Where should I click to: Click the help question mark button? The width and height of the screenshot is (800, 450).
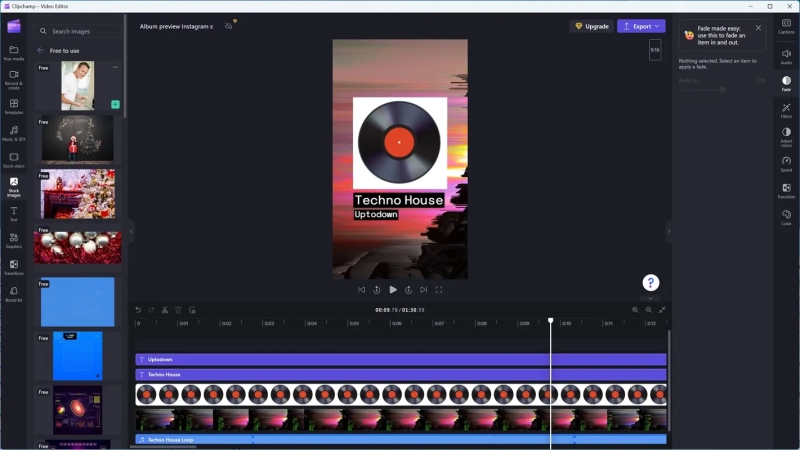coord(651,282)
